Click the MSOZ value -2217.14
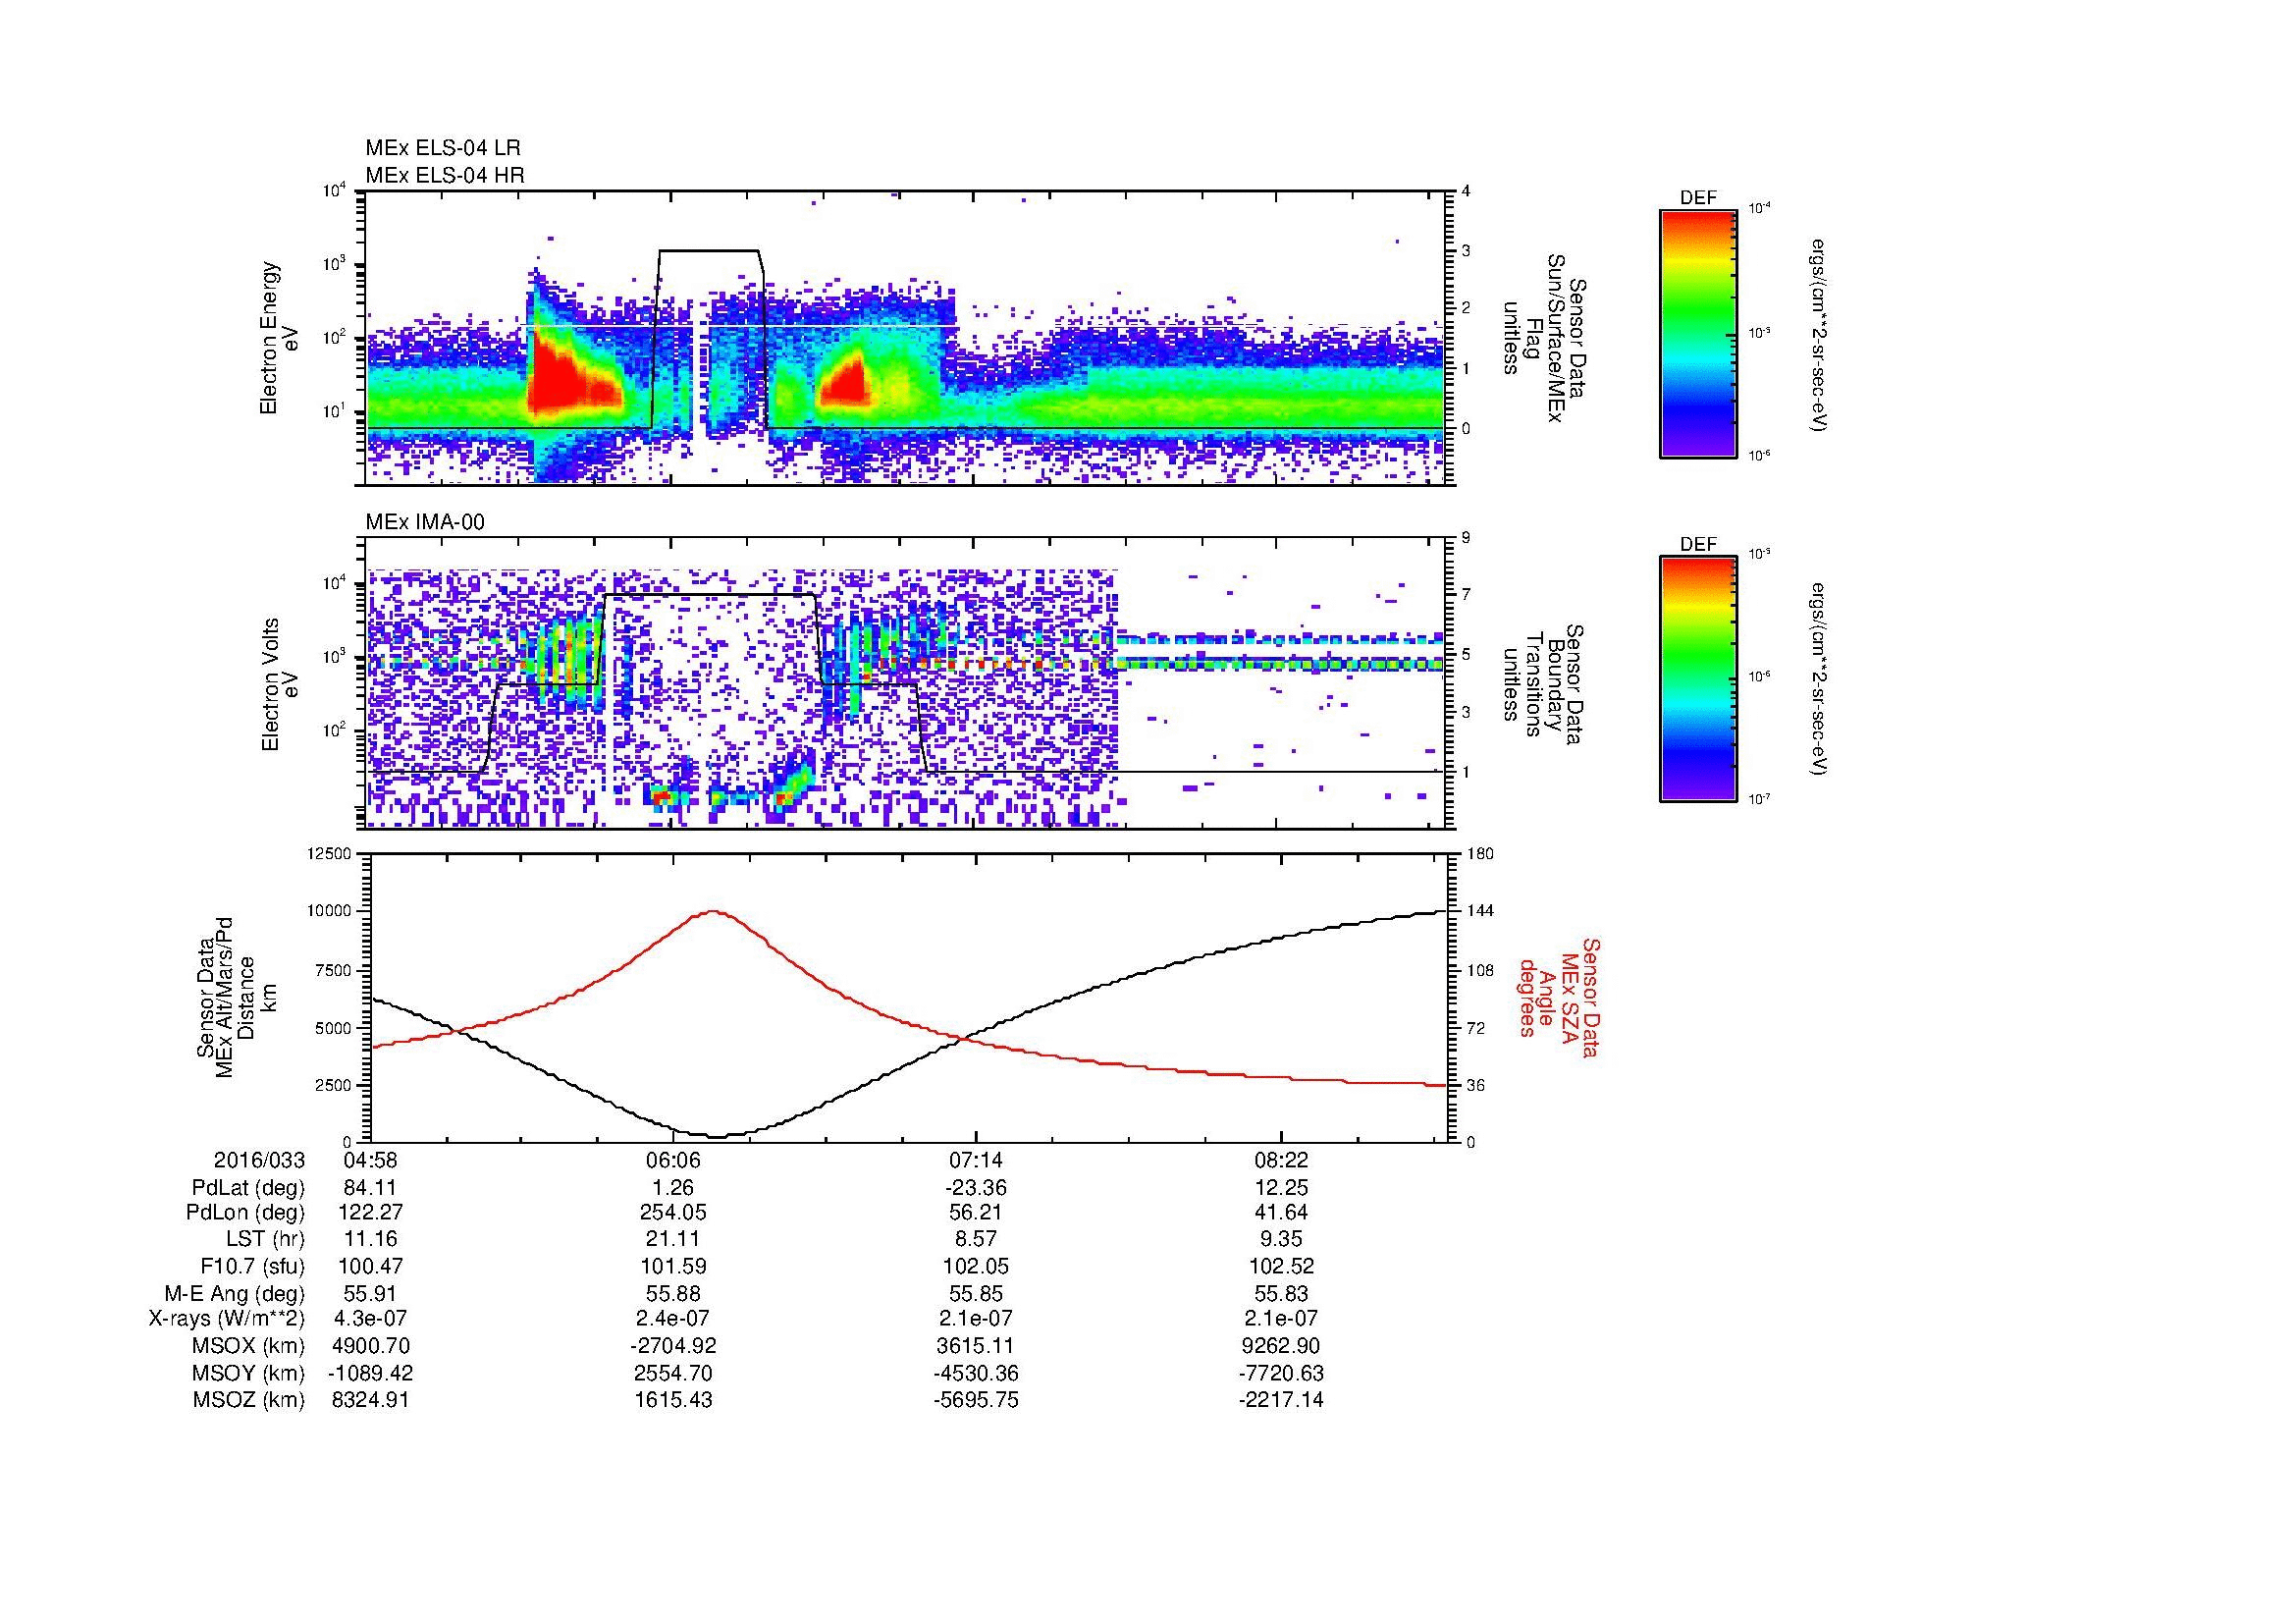 pyautogui.click(x=1281, y=1400)
